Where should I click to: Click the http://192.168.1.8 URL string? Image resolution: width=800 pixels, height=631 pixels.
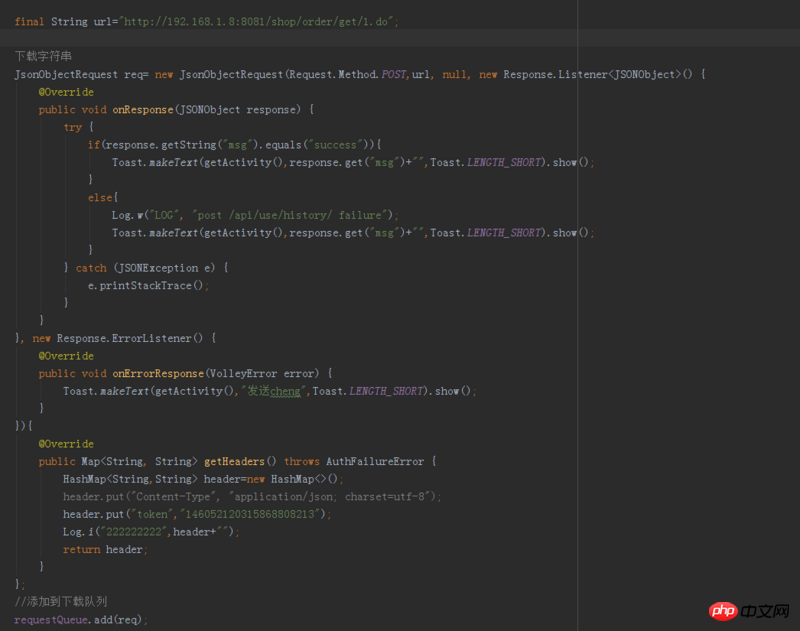coord(258,21)
